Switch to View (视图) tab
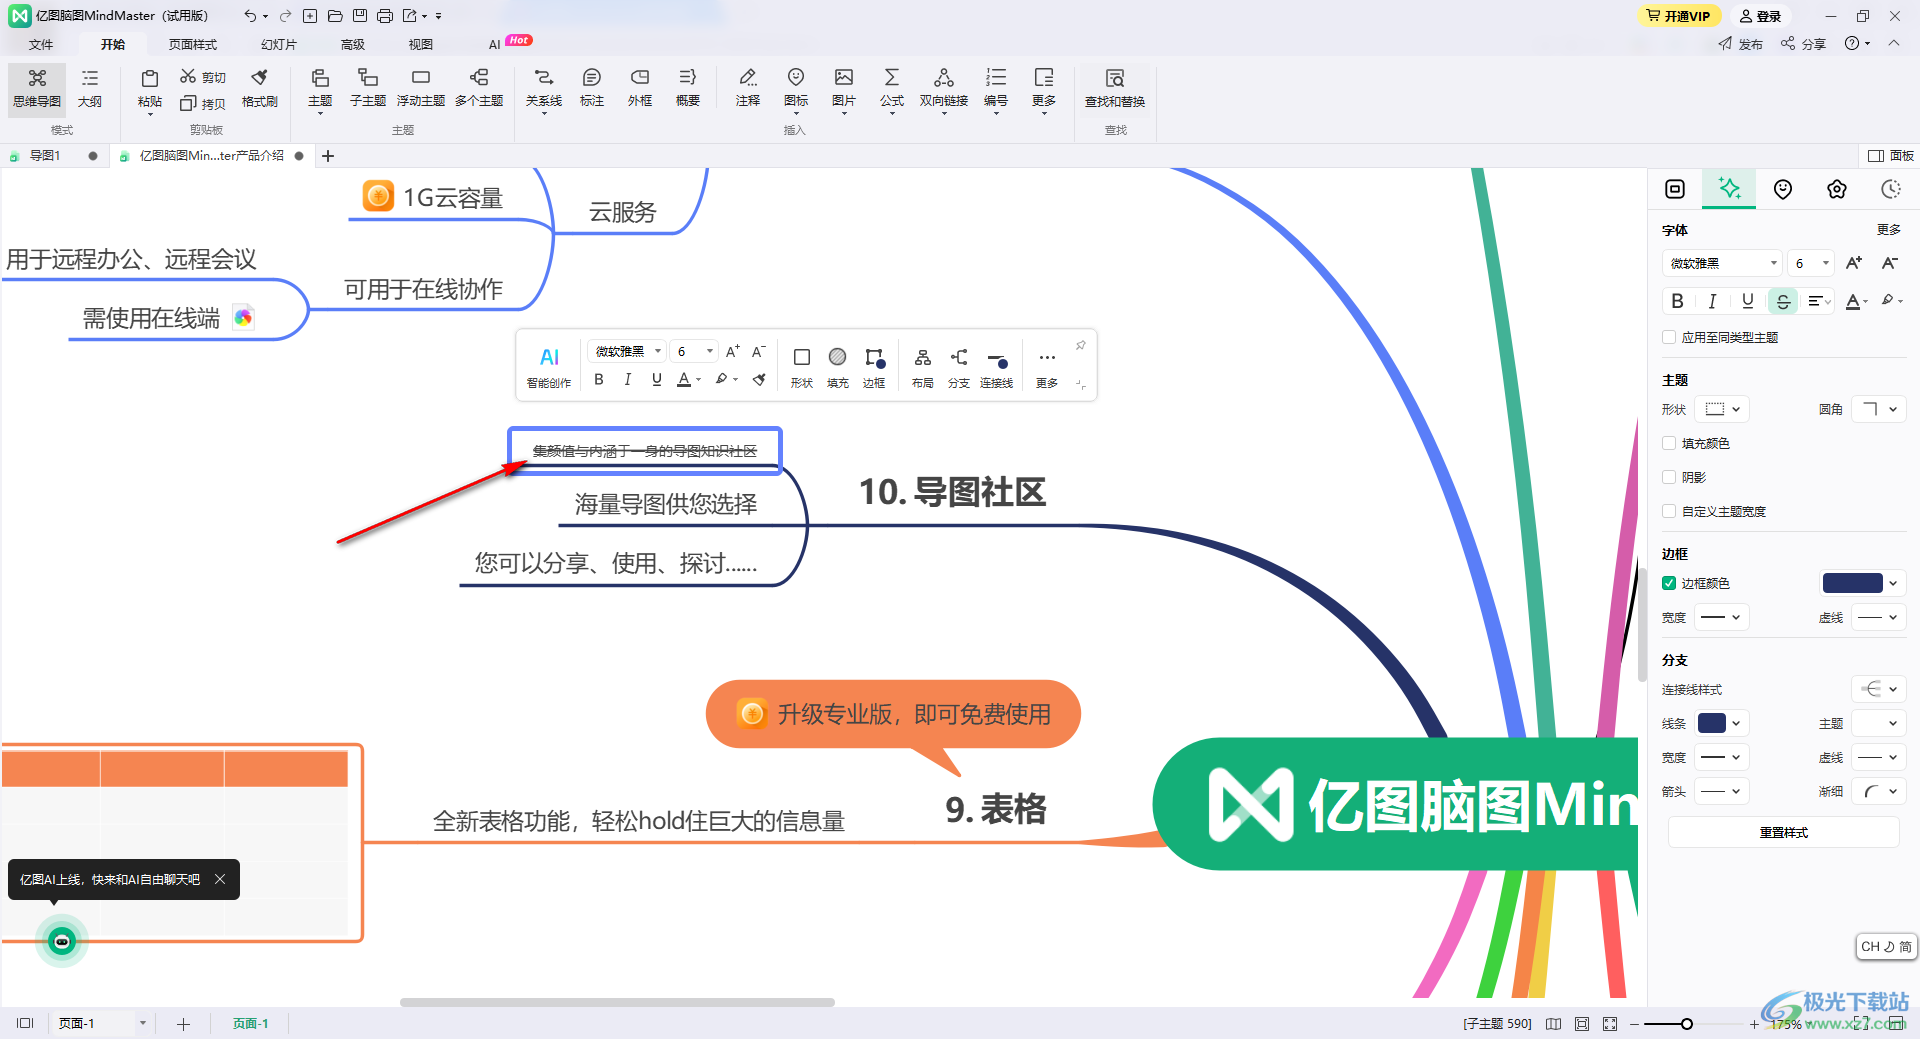 421,44
